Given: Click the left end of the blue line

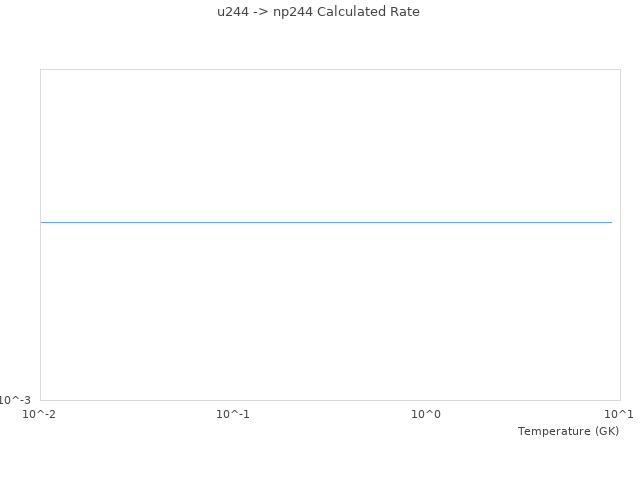Looking at the screenshot, I should click(x=42, y=222).
